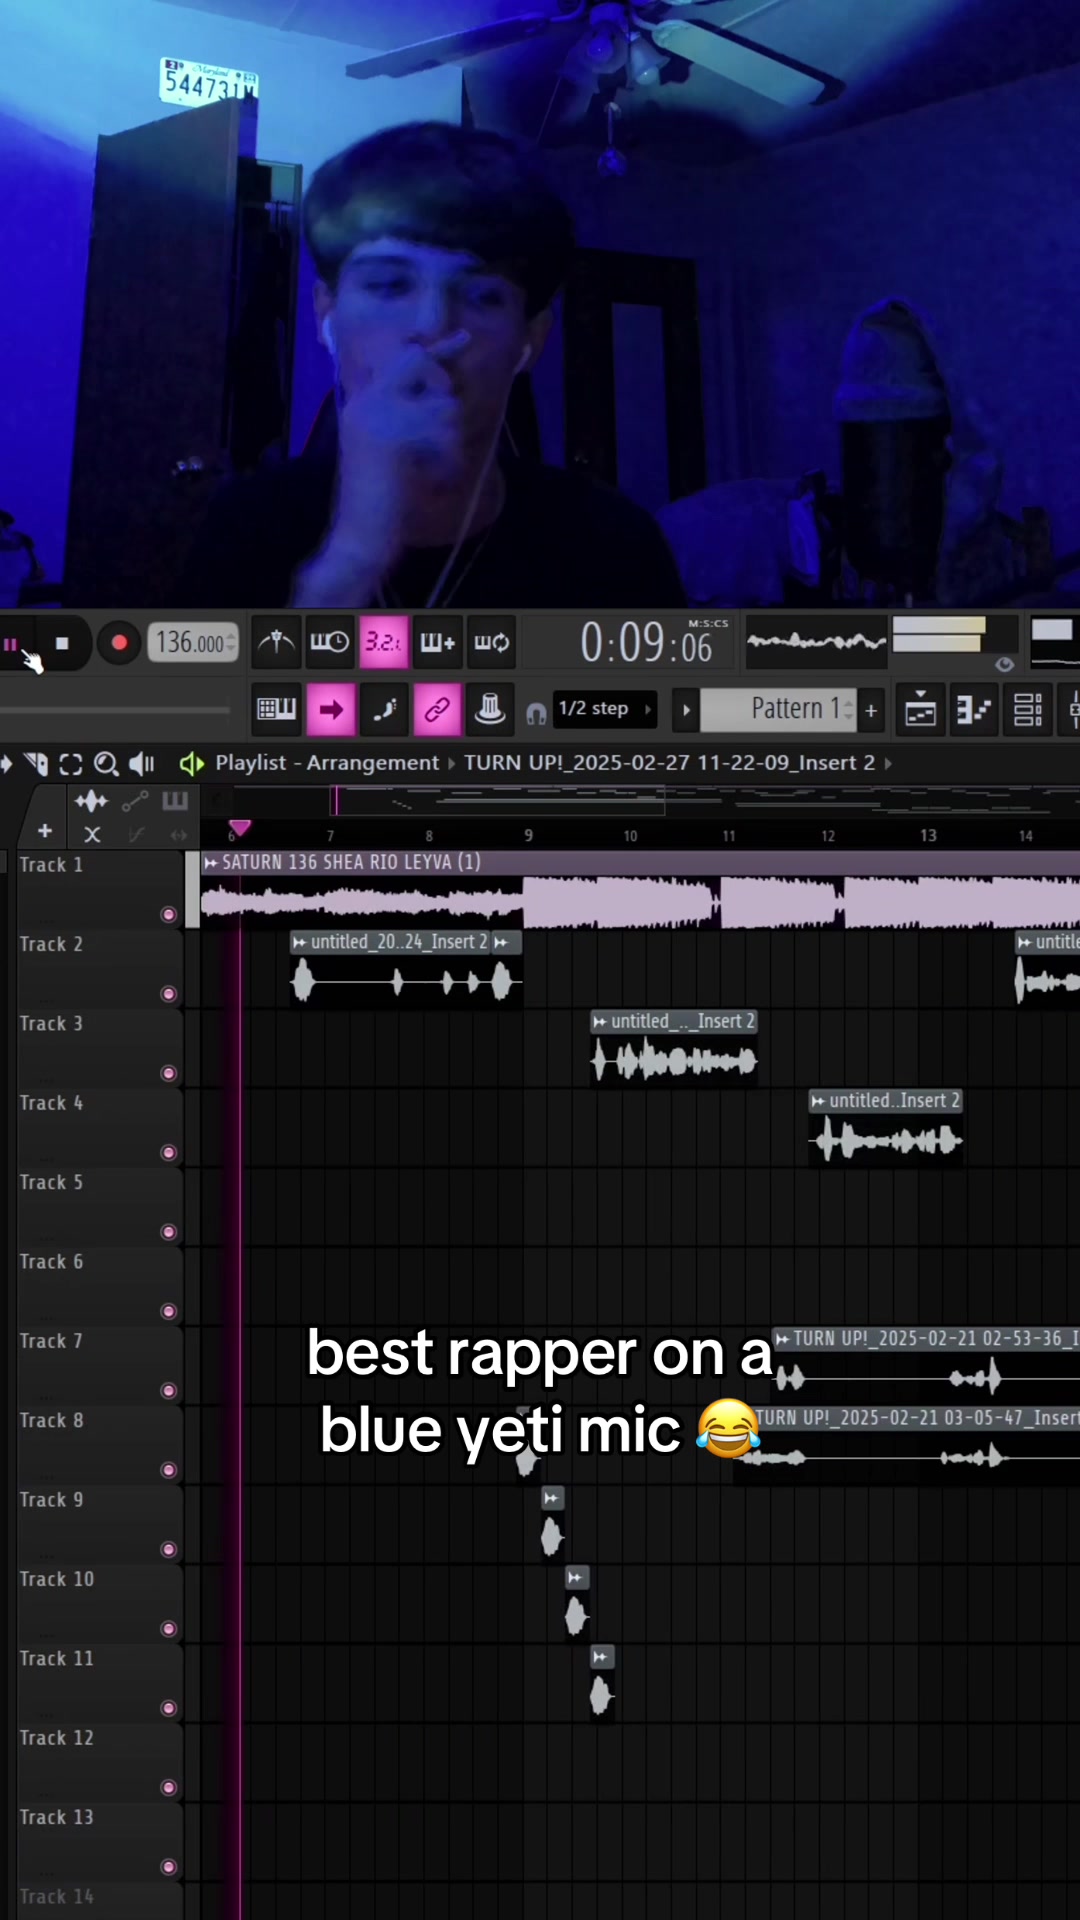
Task: Click the main snap magnet icon
Action: click(x=536, y=713)
